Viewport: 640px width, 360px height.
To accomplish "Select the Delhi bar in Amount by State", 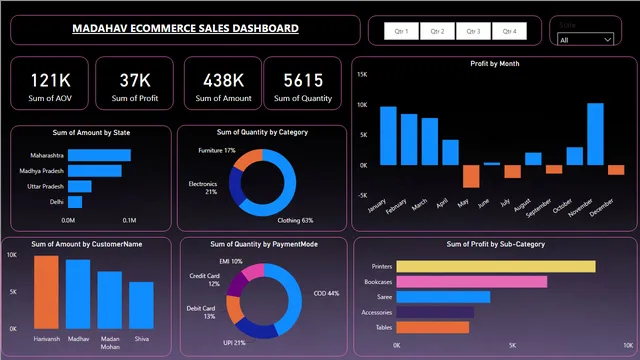I will 75,202.
